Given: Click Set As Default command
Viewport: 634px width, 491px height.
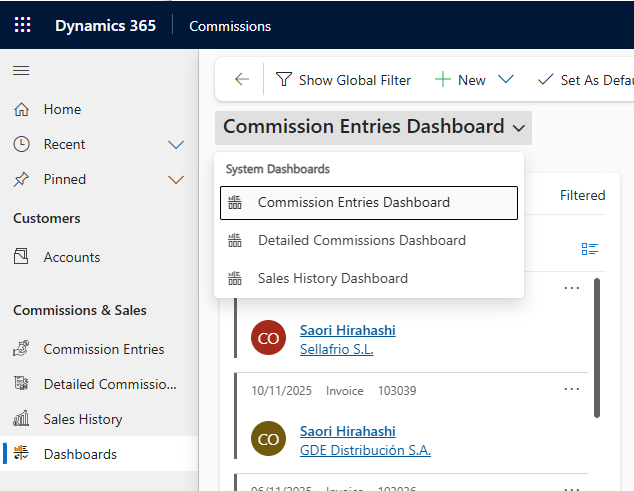Looking at the screenshot, I should click(x=585, y=80).
